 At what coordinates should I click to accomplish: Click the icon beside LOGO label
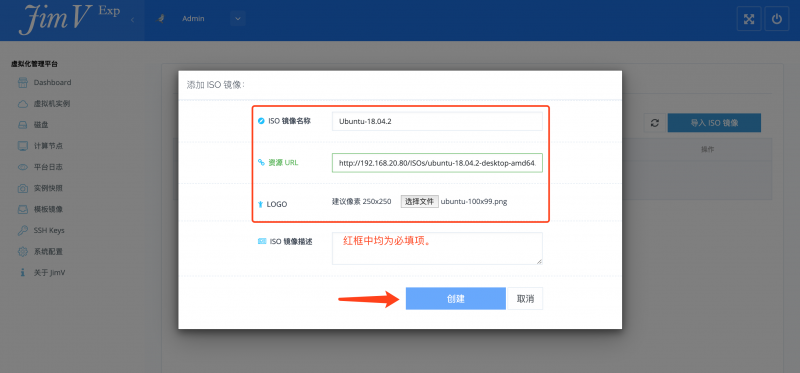[261, 204]
